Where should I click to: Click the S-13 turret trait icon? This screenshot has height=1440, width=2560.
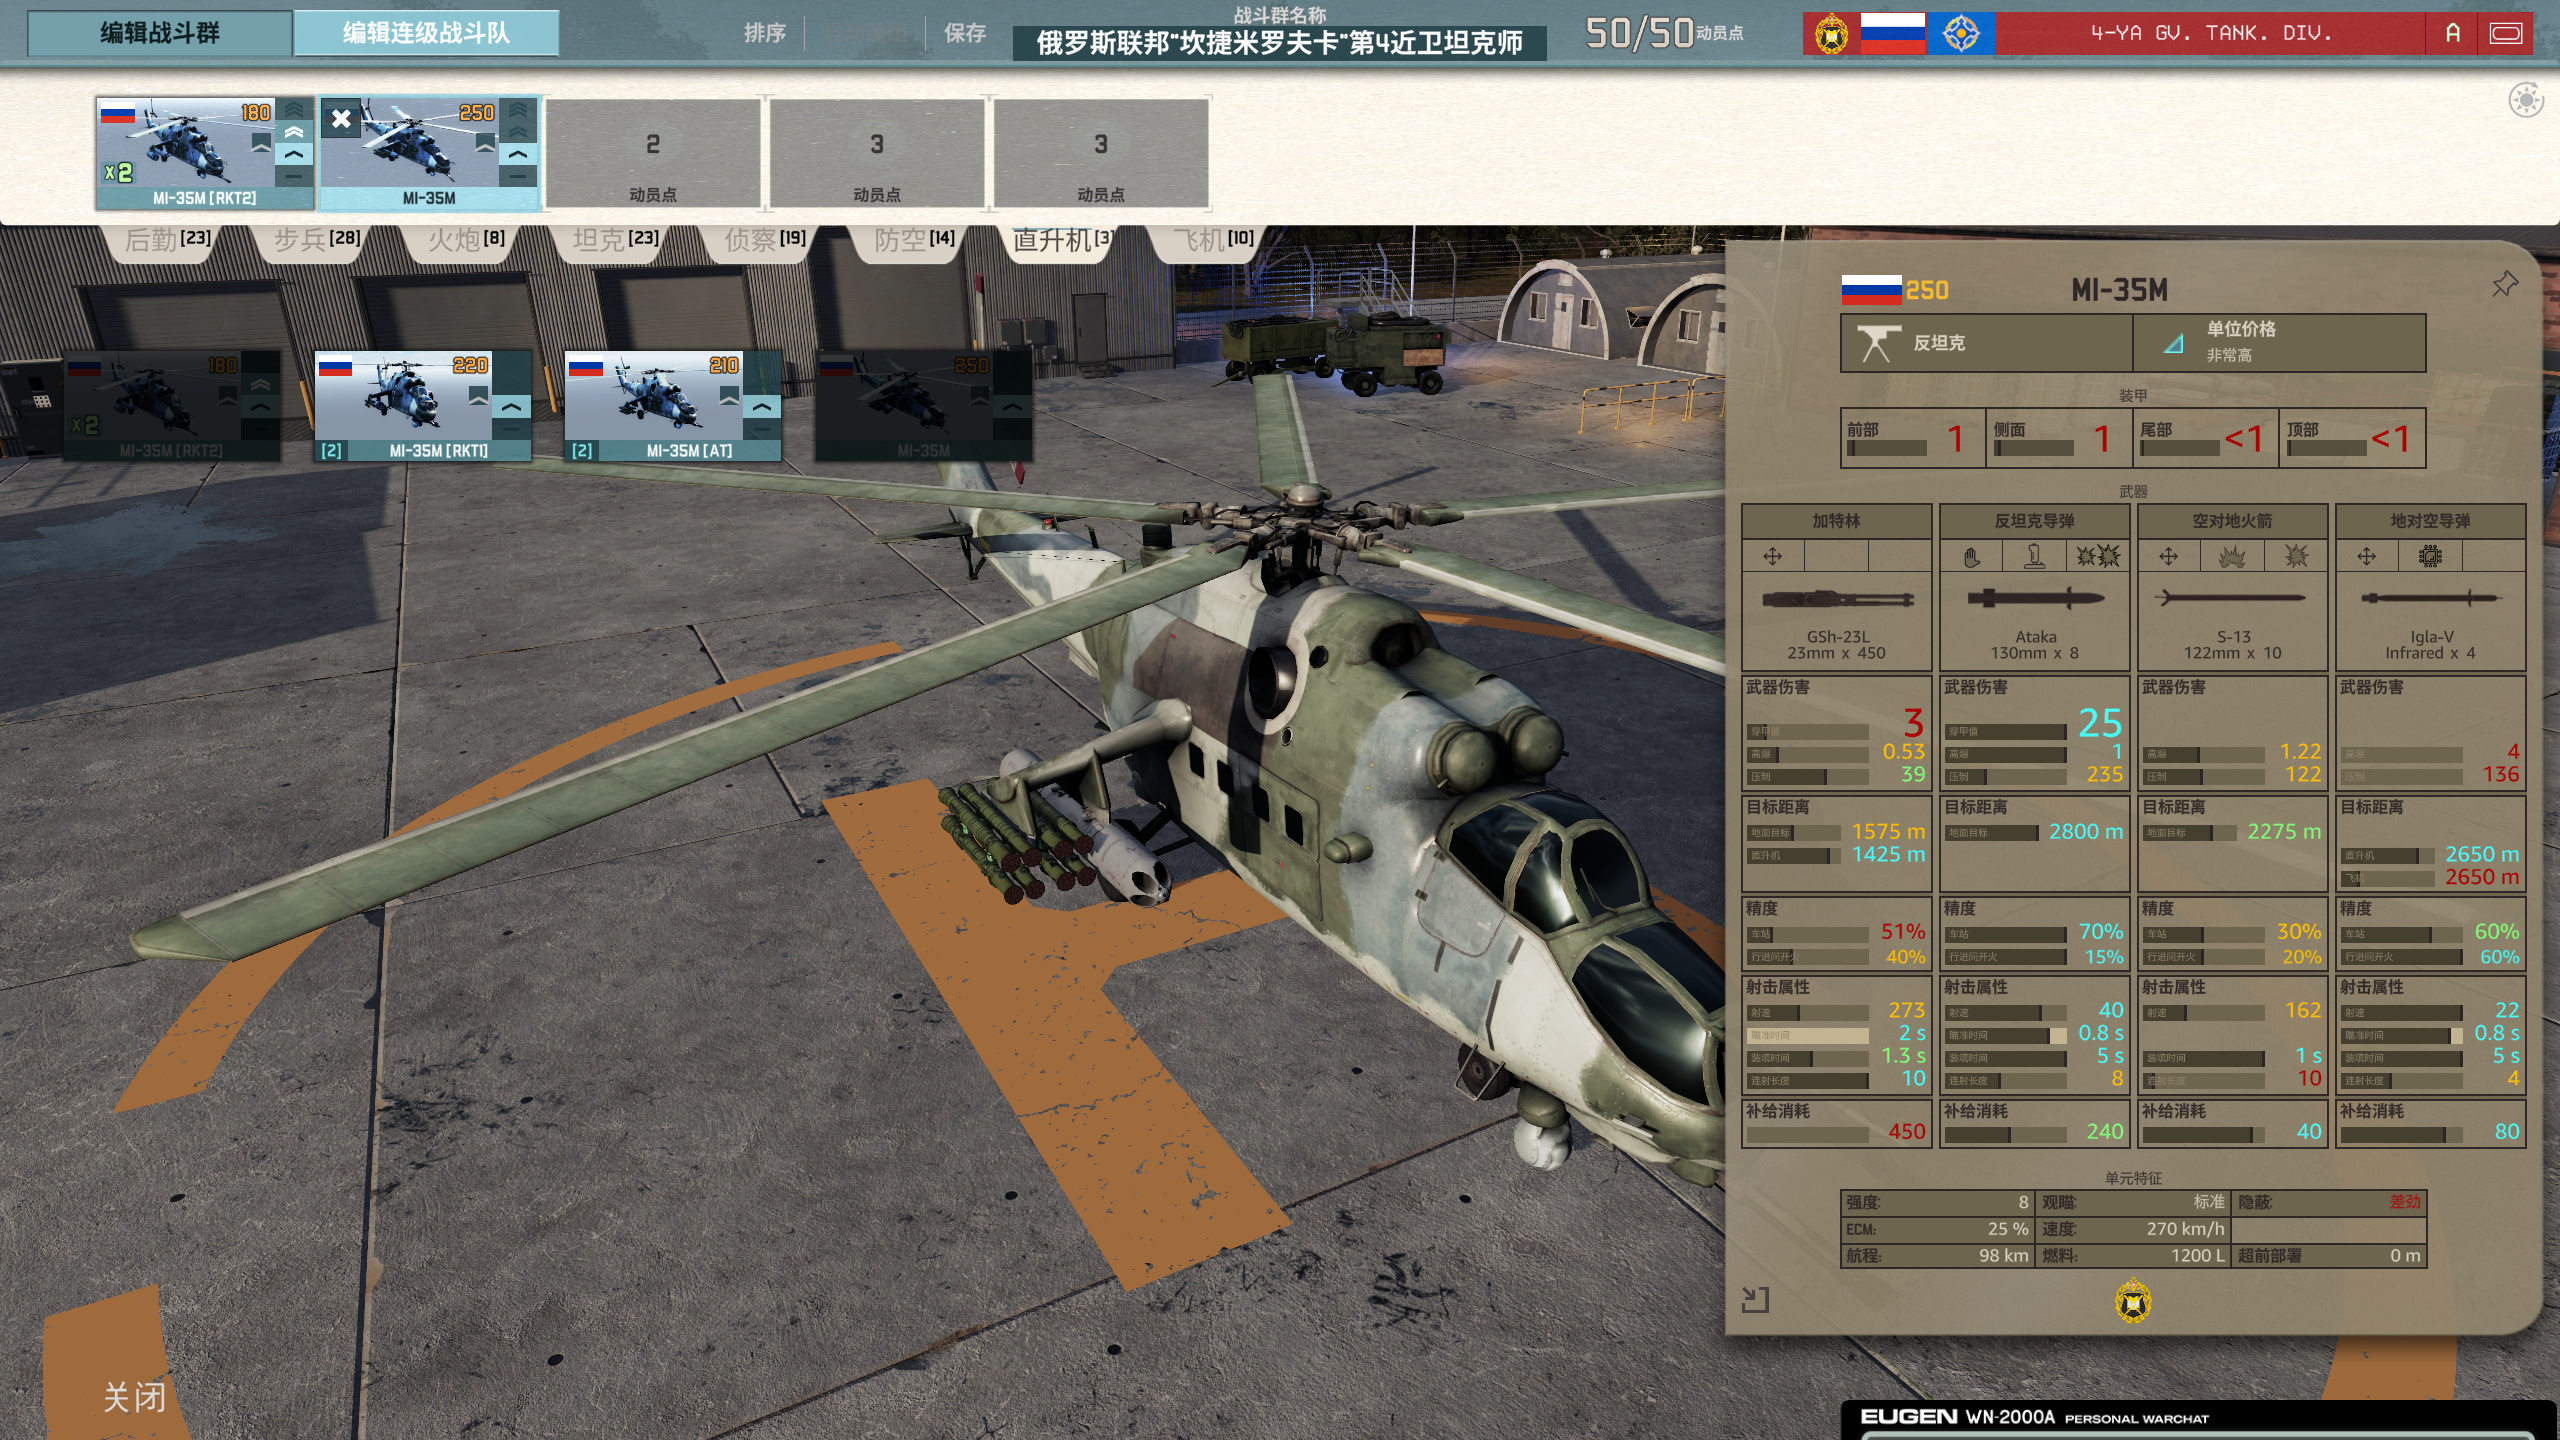tap(2168, 556)
